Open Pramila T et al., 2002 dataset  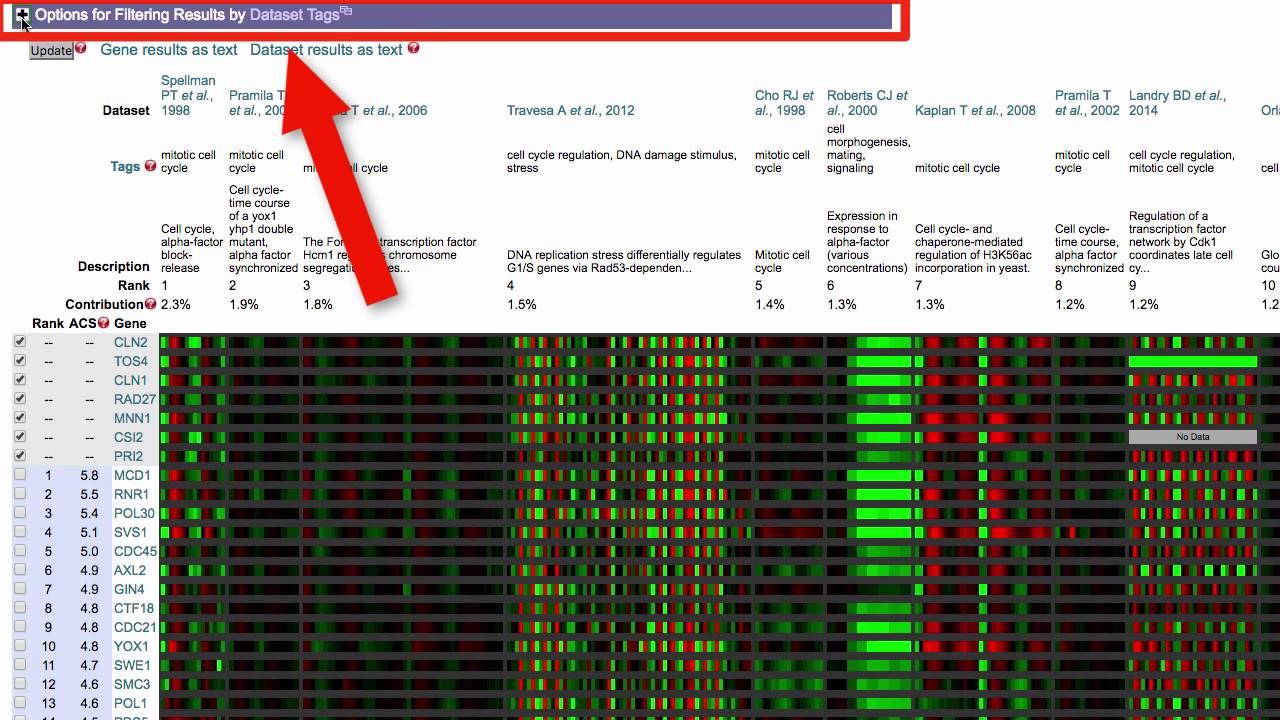click(1087, 103)
